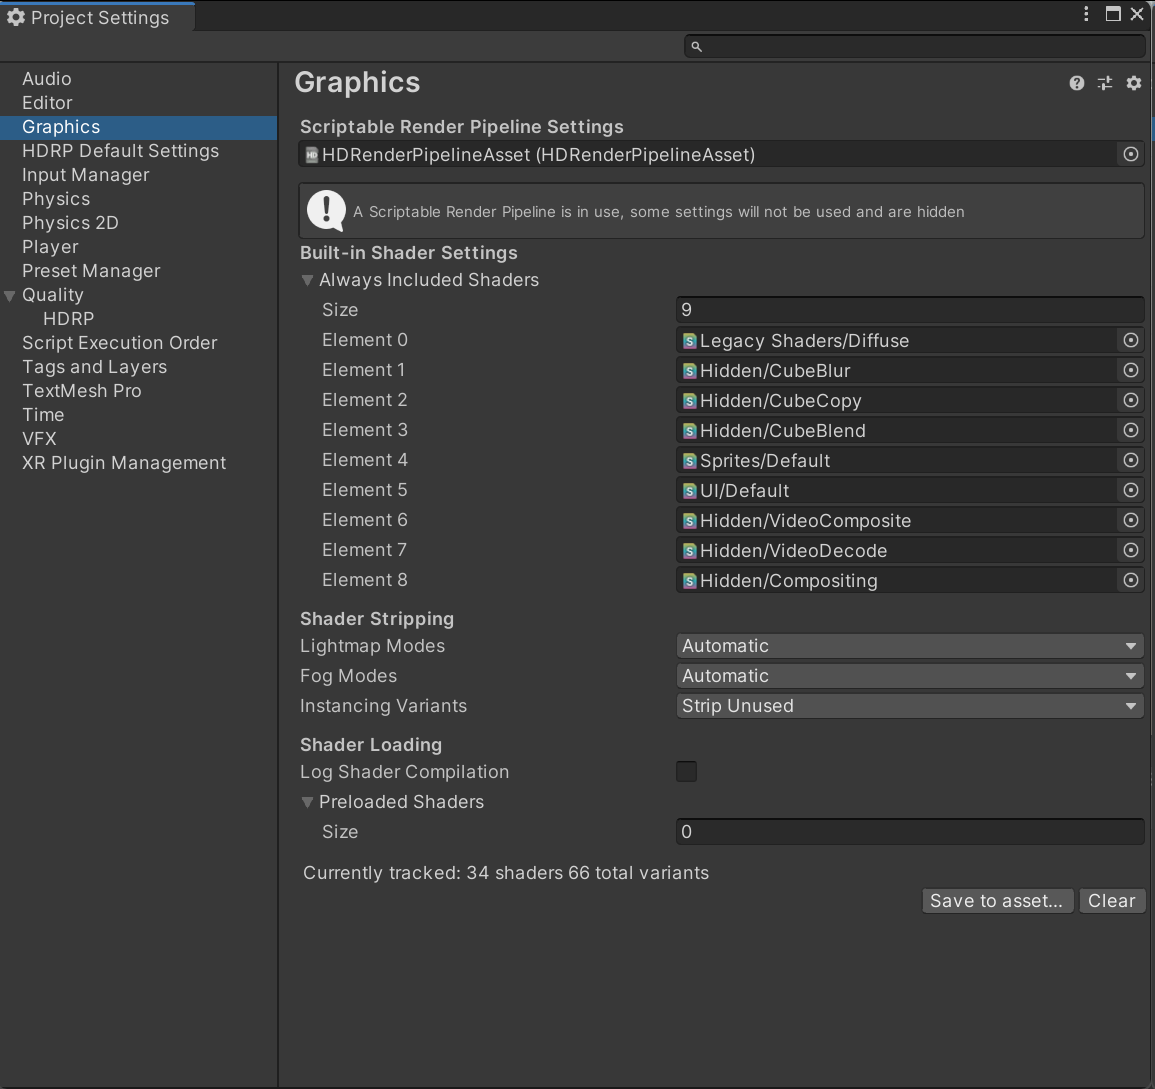
Task: Click the window options kebab menu icon
Action: coord(1086,14)
